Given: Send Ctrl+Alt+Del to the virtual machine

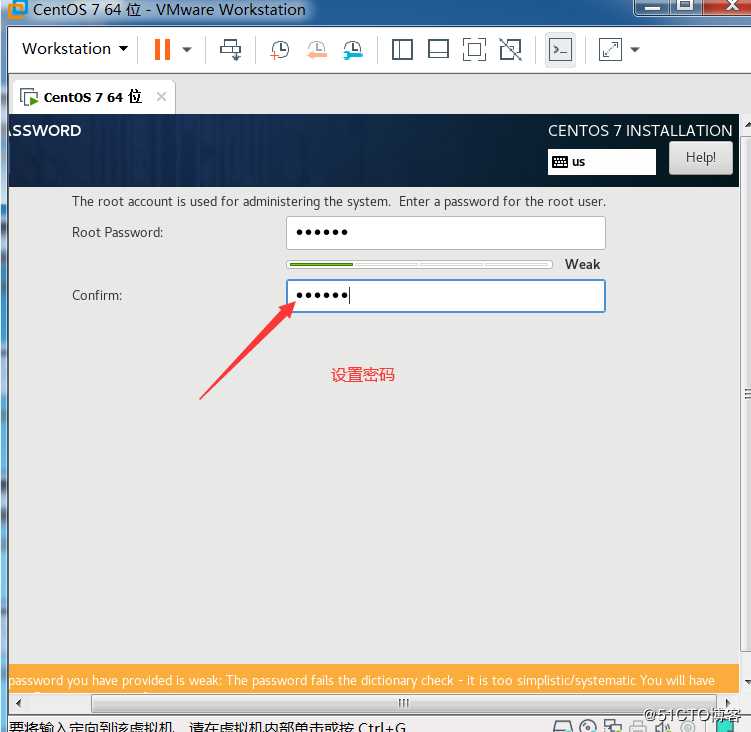Looking at the screenshot, I should (x=230, y=49).
